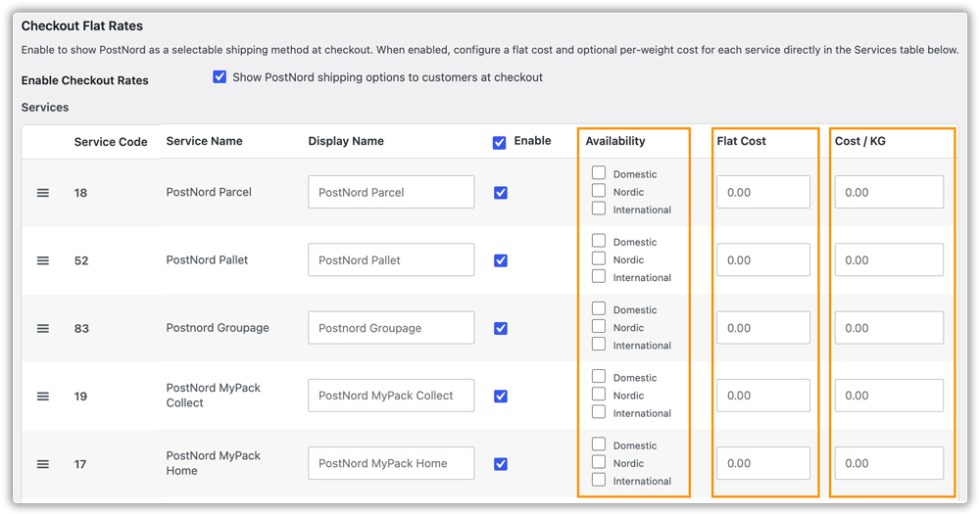Check Domestic availability for PostNord Parcel
The image size is (980, 514).
tap(599, 173)
